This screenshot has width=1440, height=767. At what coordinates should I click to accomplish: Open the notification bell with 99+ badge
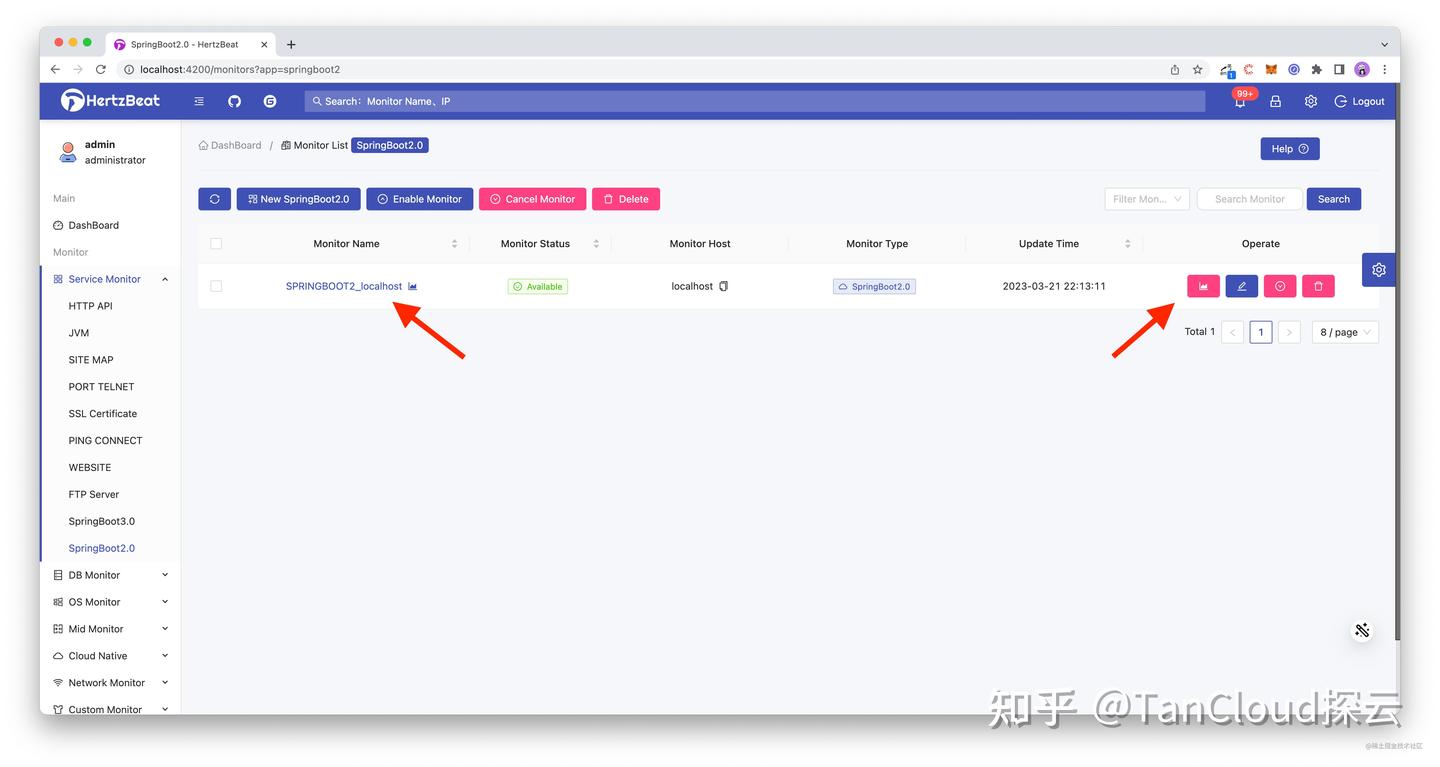(x=1240, y=101)
